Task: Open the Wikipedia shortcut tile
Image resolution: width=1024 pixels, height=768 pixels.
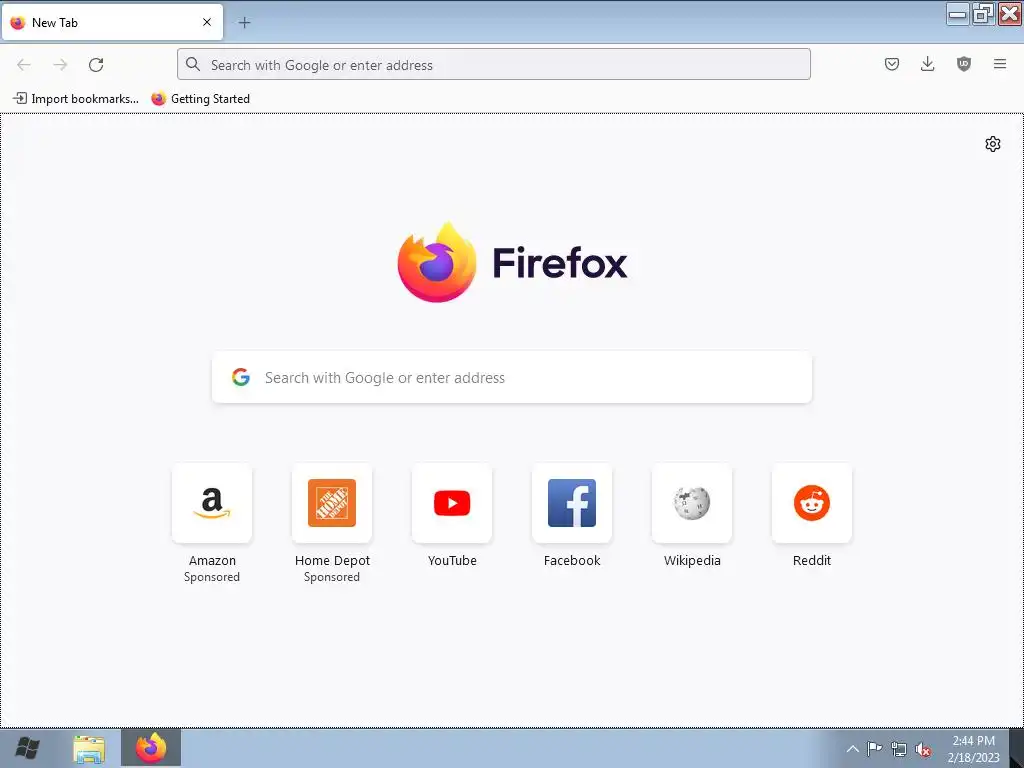Action: [692, 503]
